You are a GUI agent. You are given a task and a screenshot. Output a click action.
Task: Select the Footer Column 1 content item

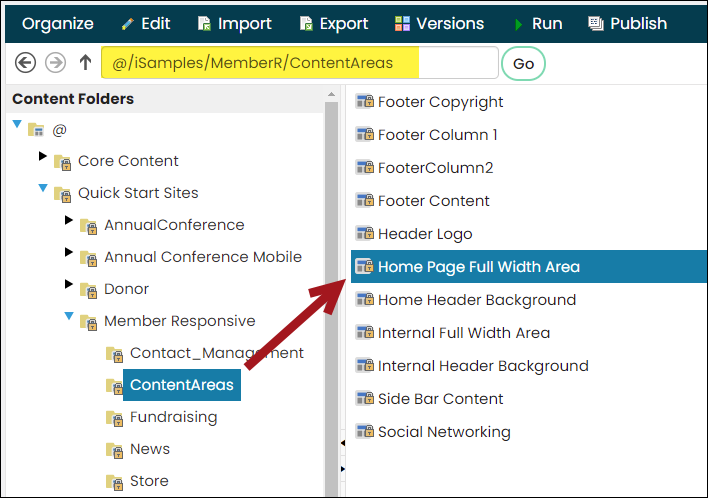[438, 135]
